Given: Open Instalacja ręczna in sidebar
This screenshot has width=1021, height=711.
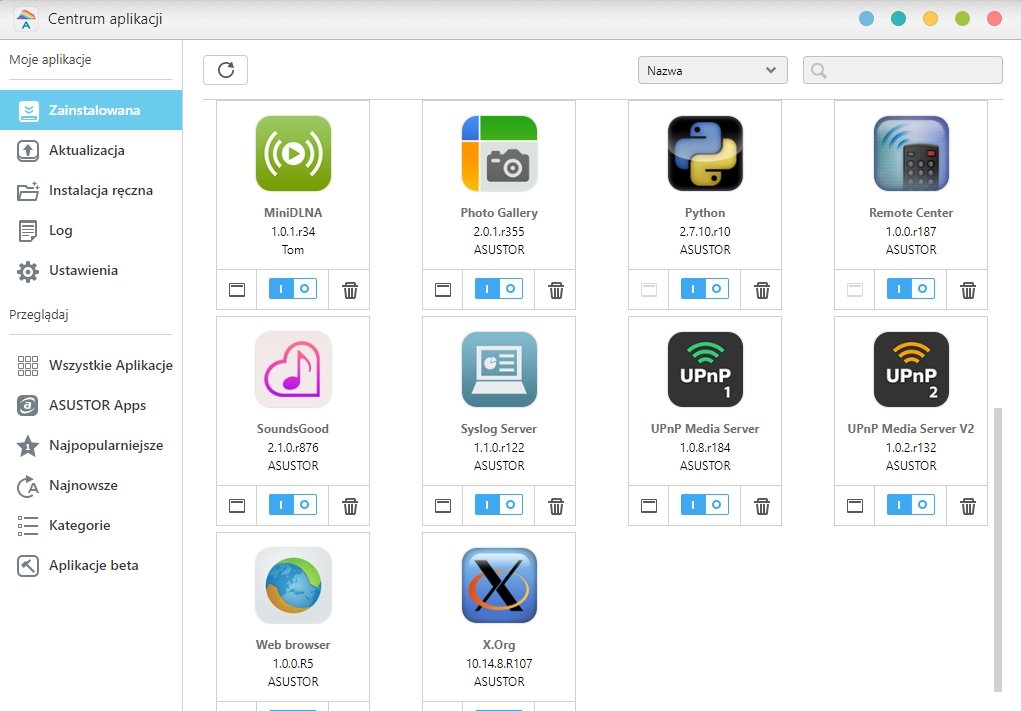Looking at the screenshot, I should tap(91, 191).
